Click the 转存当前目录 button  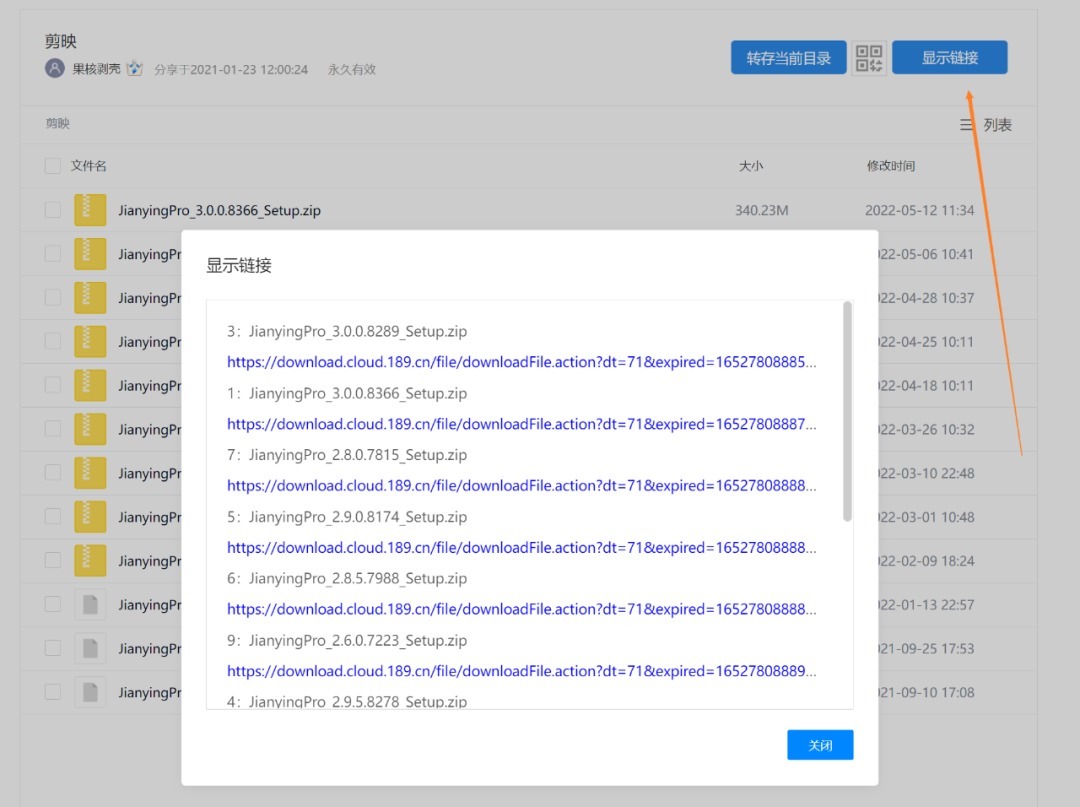[x=788, y=58]
